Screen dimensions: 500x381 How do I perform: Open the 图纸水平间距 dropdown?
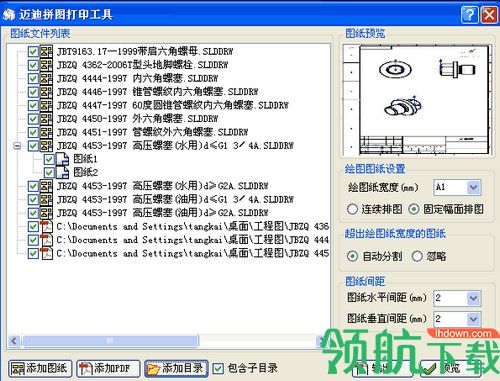473,298
